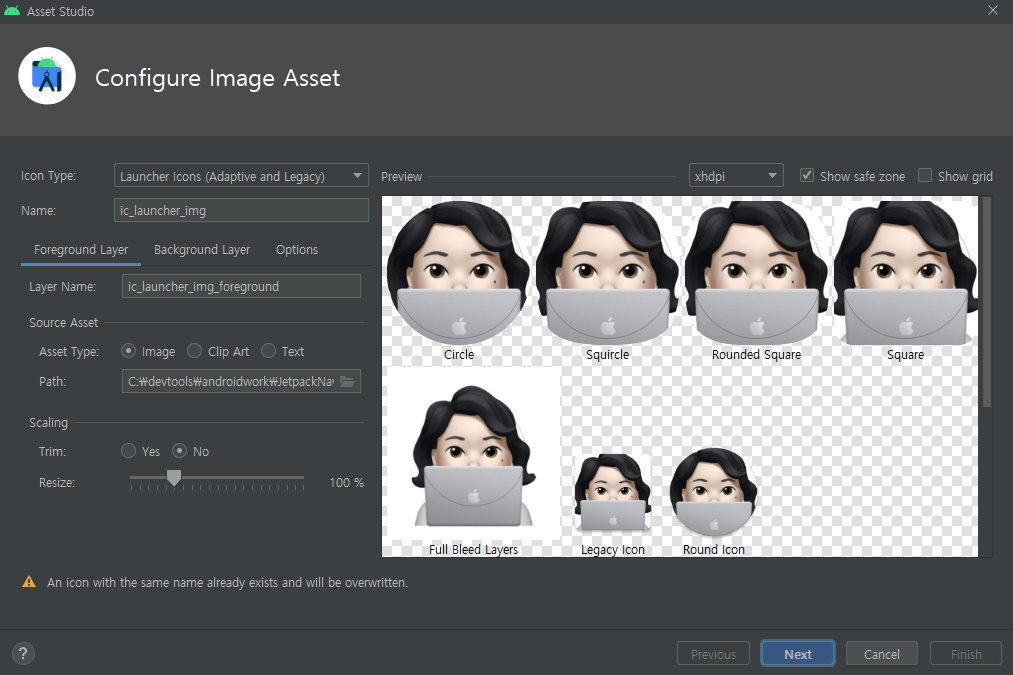The width and height of the screenshot is (1013, 675).
Task: Open the Options tab
Action: coord(297,250)
